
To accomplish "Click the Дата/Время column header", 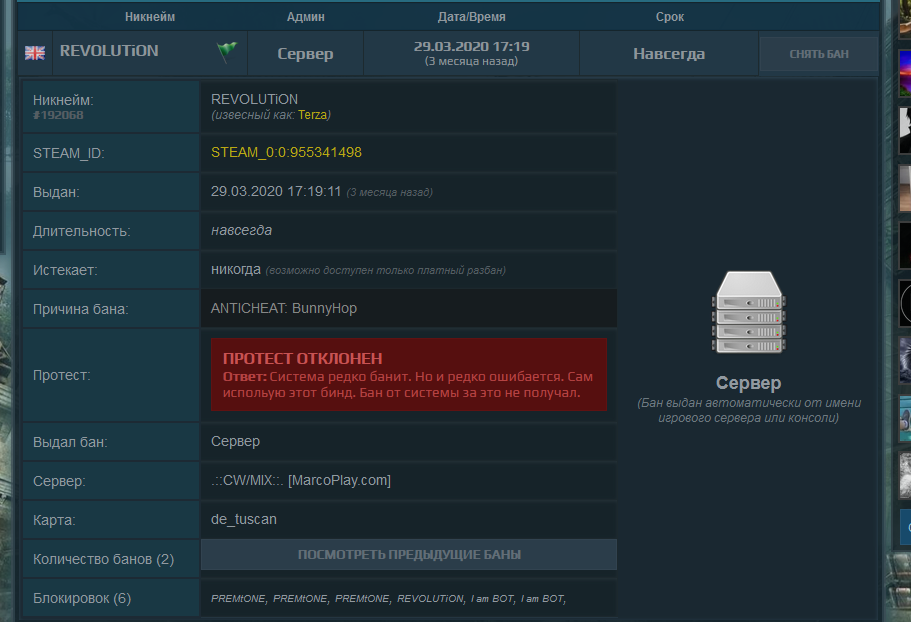I will click(471, 17).
